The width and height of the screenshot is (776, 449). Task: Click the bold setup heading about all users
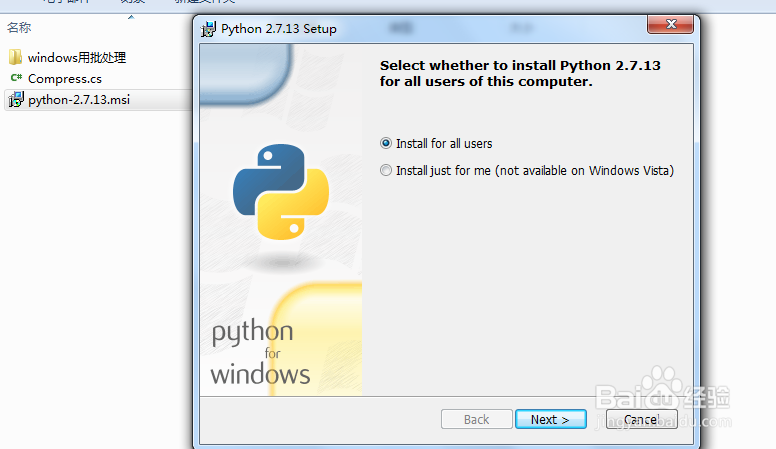(520, 73)
